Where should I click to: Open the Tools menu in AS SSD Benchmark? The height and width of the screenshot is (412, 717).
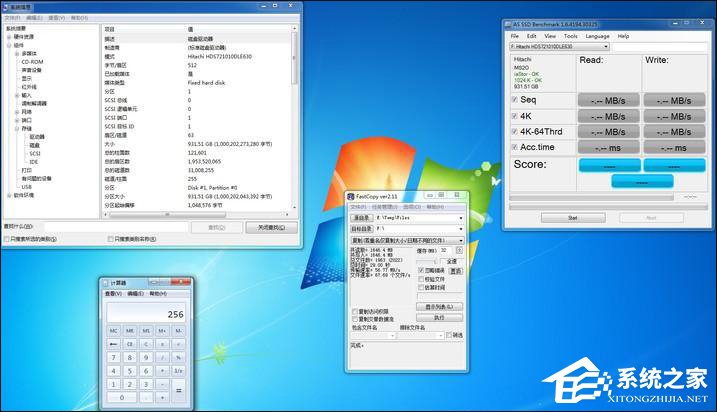tap(570, 36)
